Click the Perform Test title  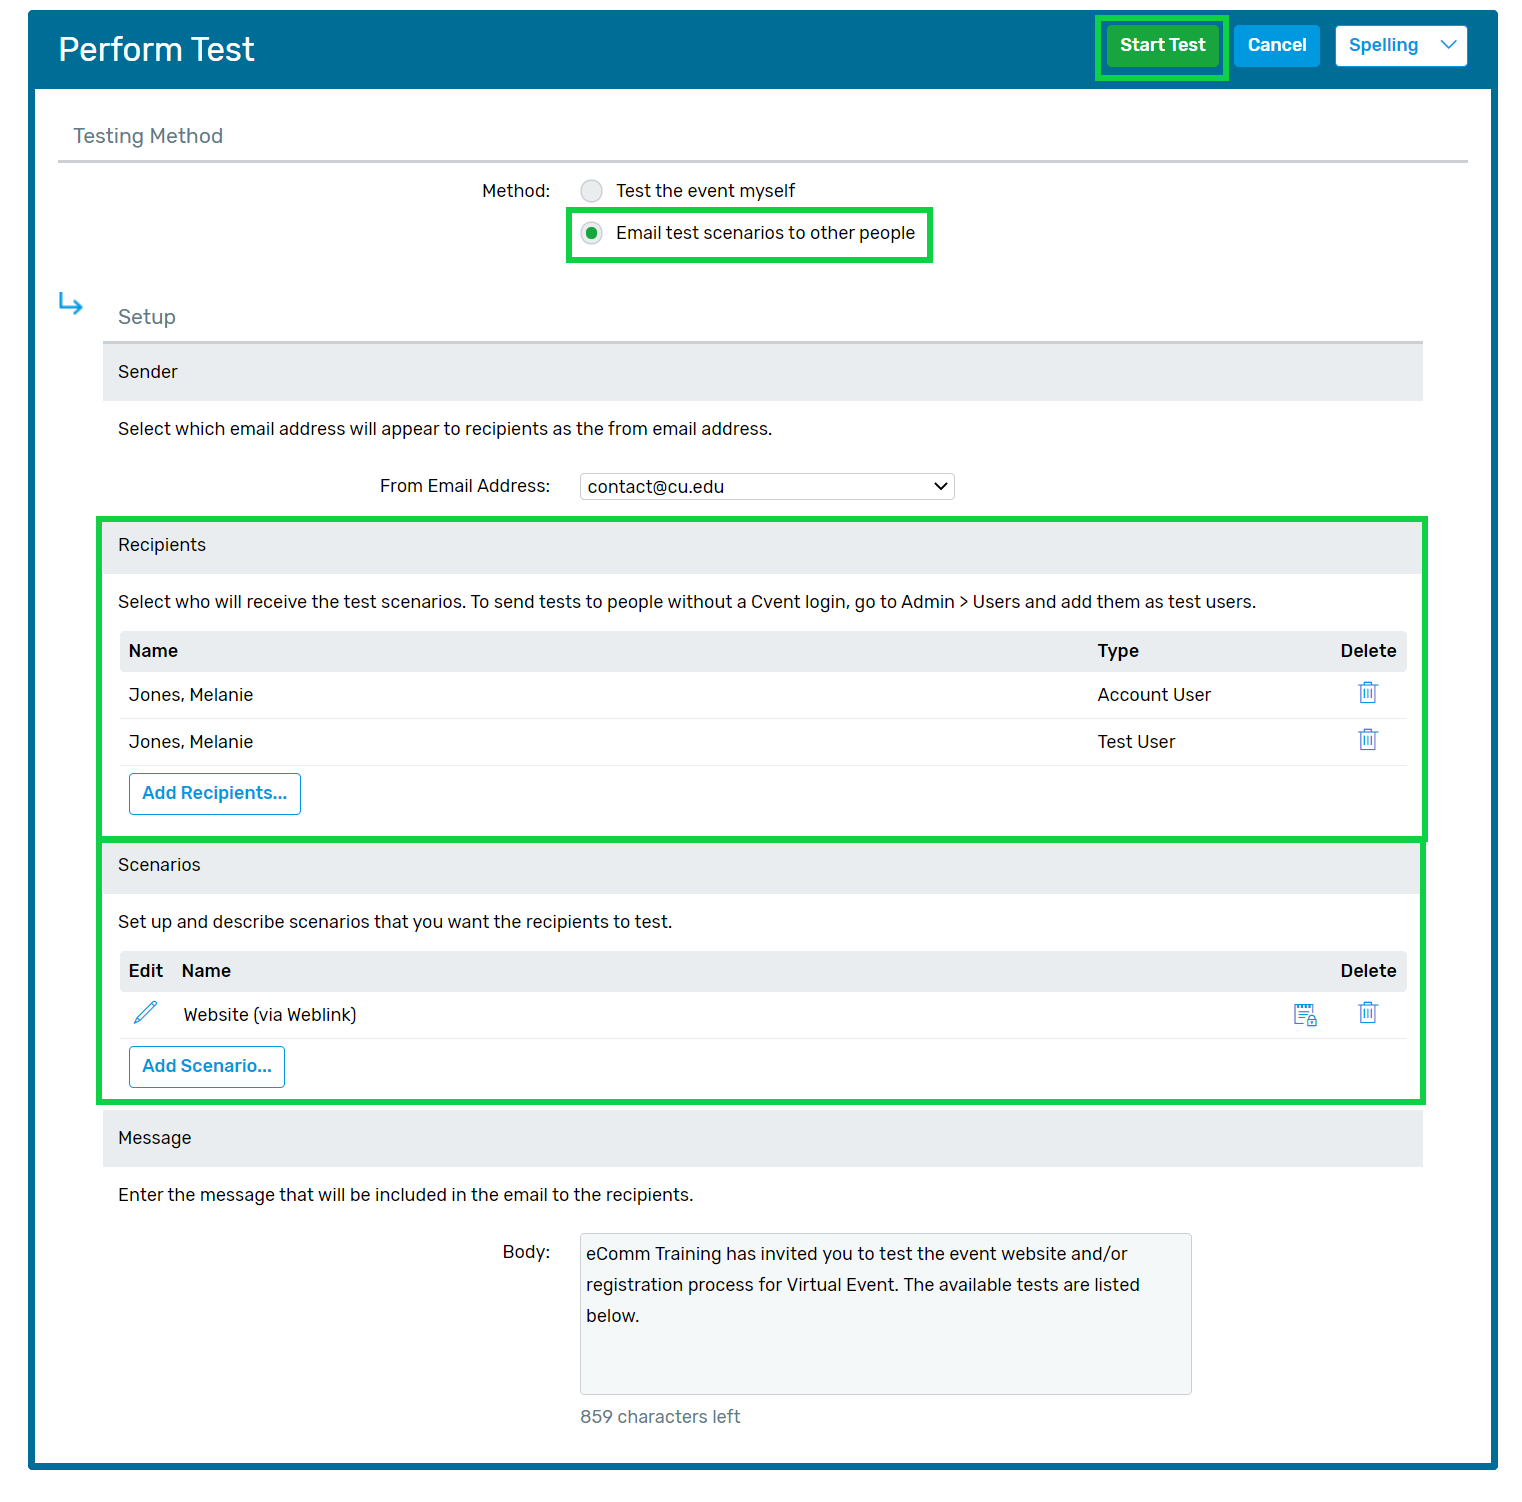157,49
